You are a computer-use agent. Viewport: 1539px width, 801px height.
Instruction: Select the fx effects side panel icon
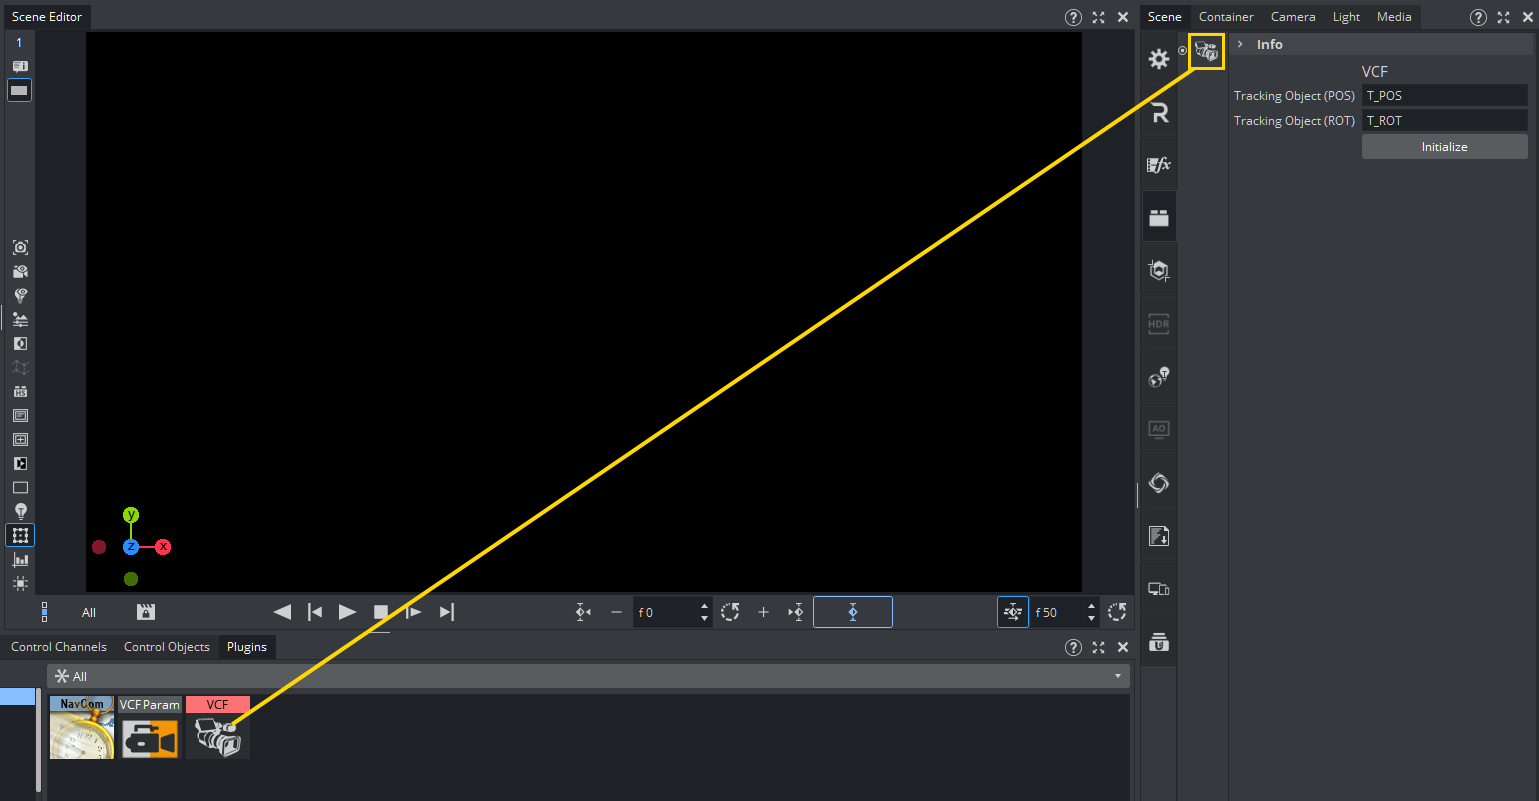click(1159, 165)
